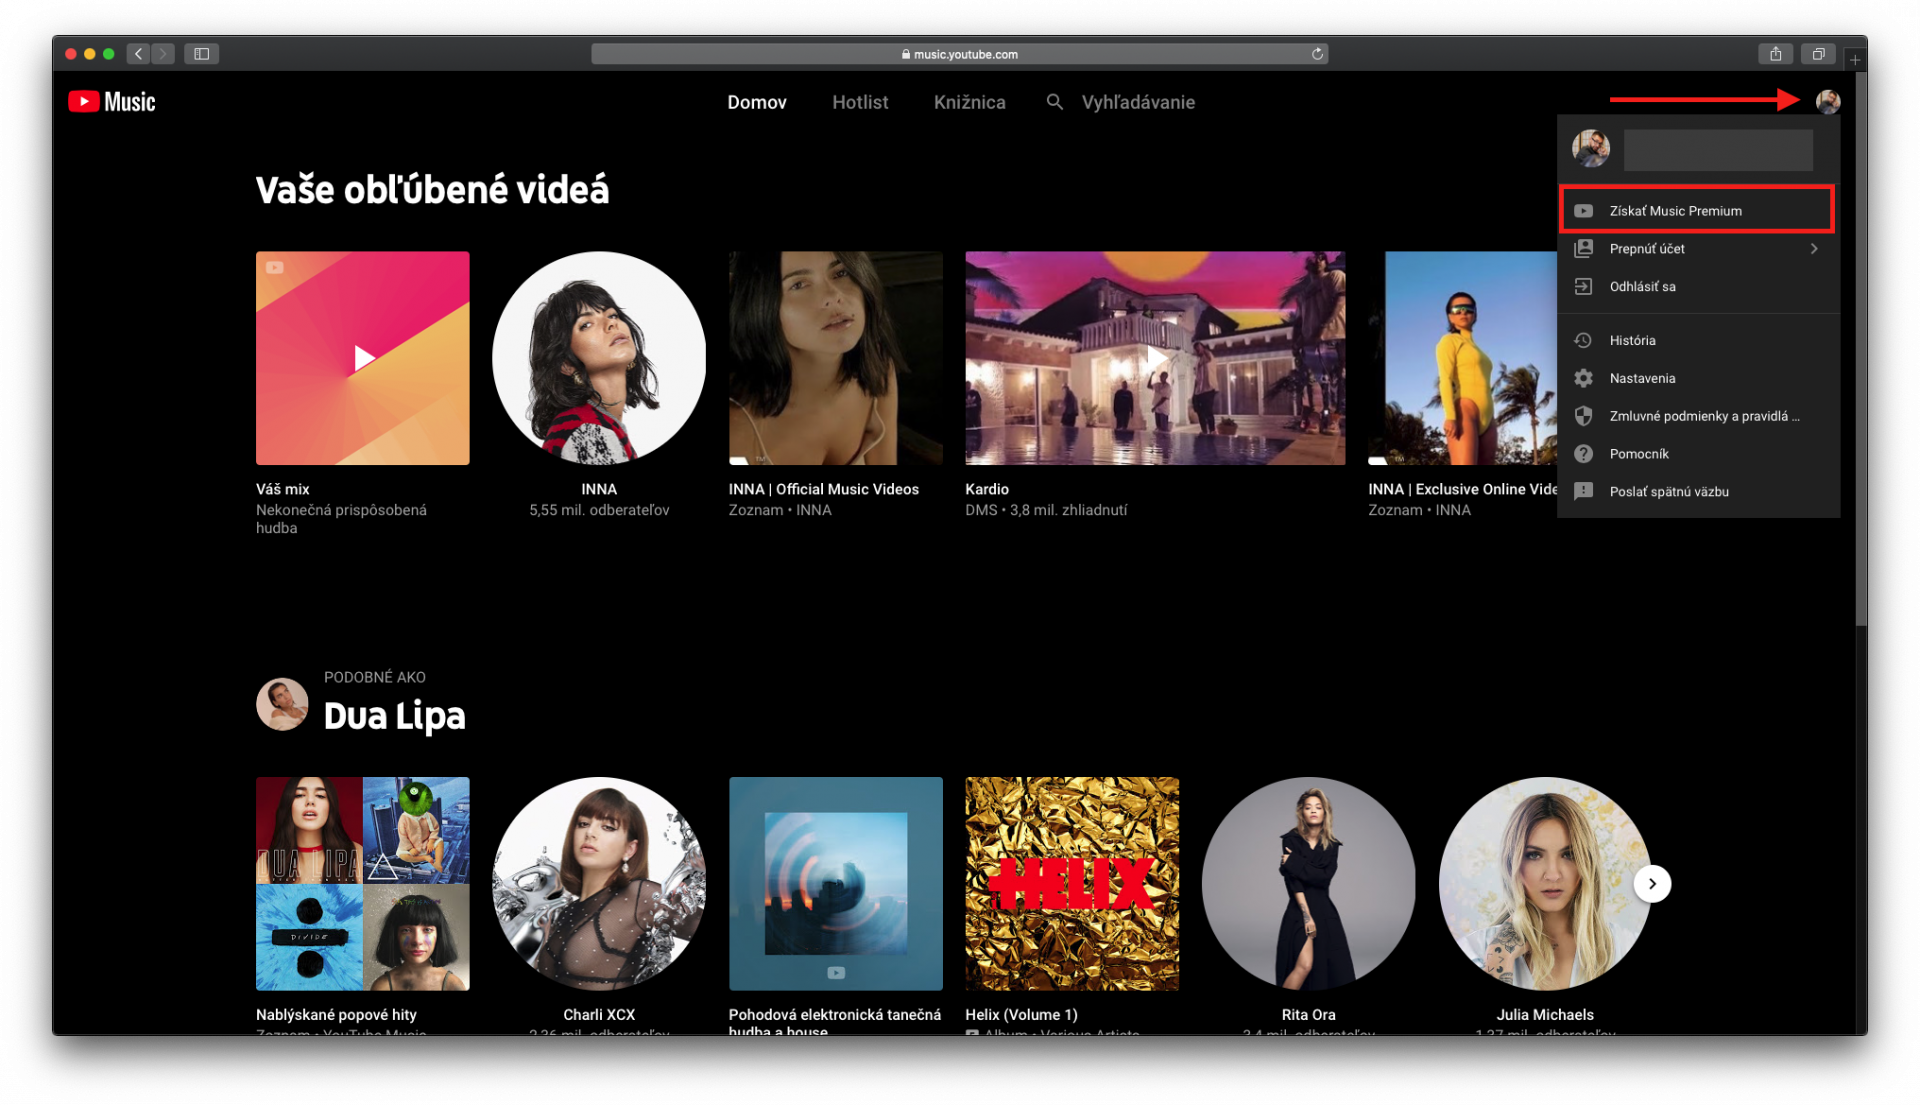Screen dimensions: 1920x1105
Task: Play Váš mix with the play icon
Action: (x=364, y=358)
